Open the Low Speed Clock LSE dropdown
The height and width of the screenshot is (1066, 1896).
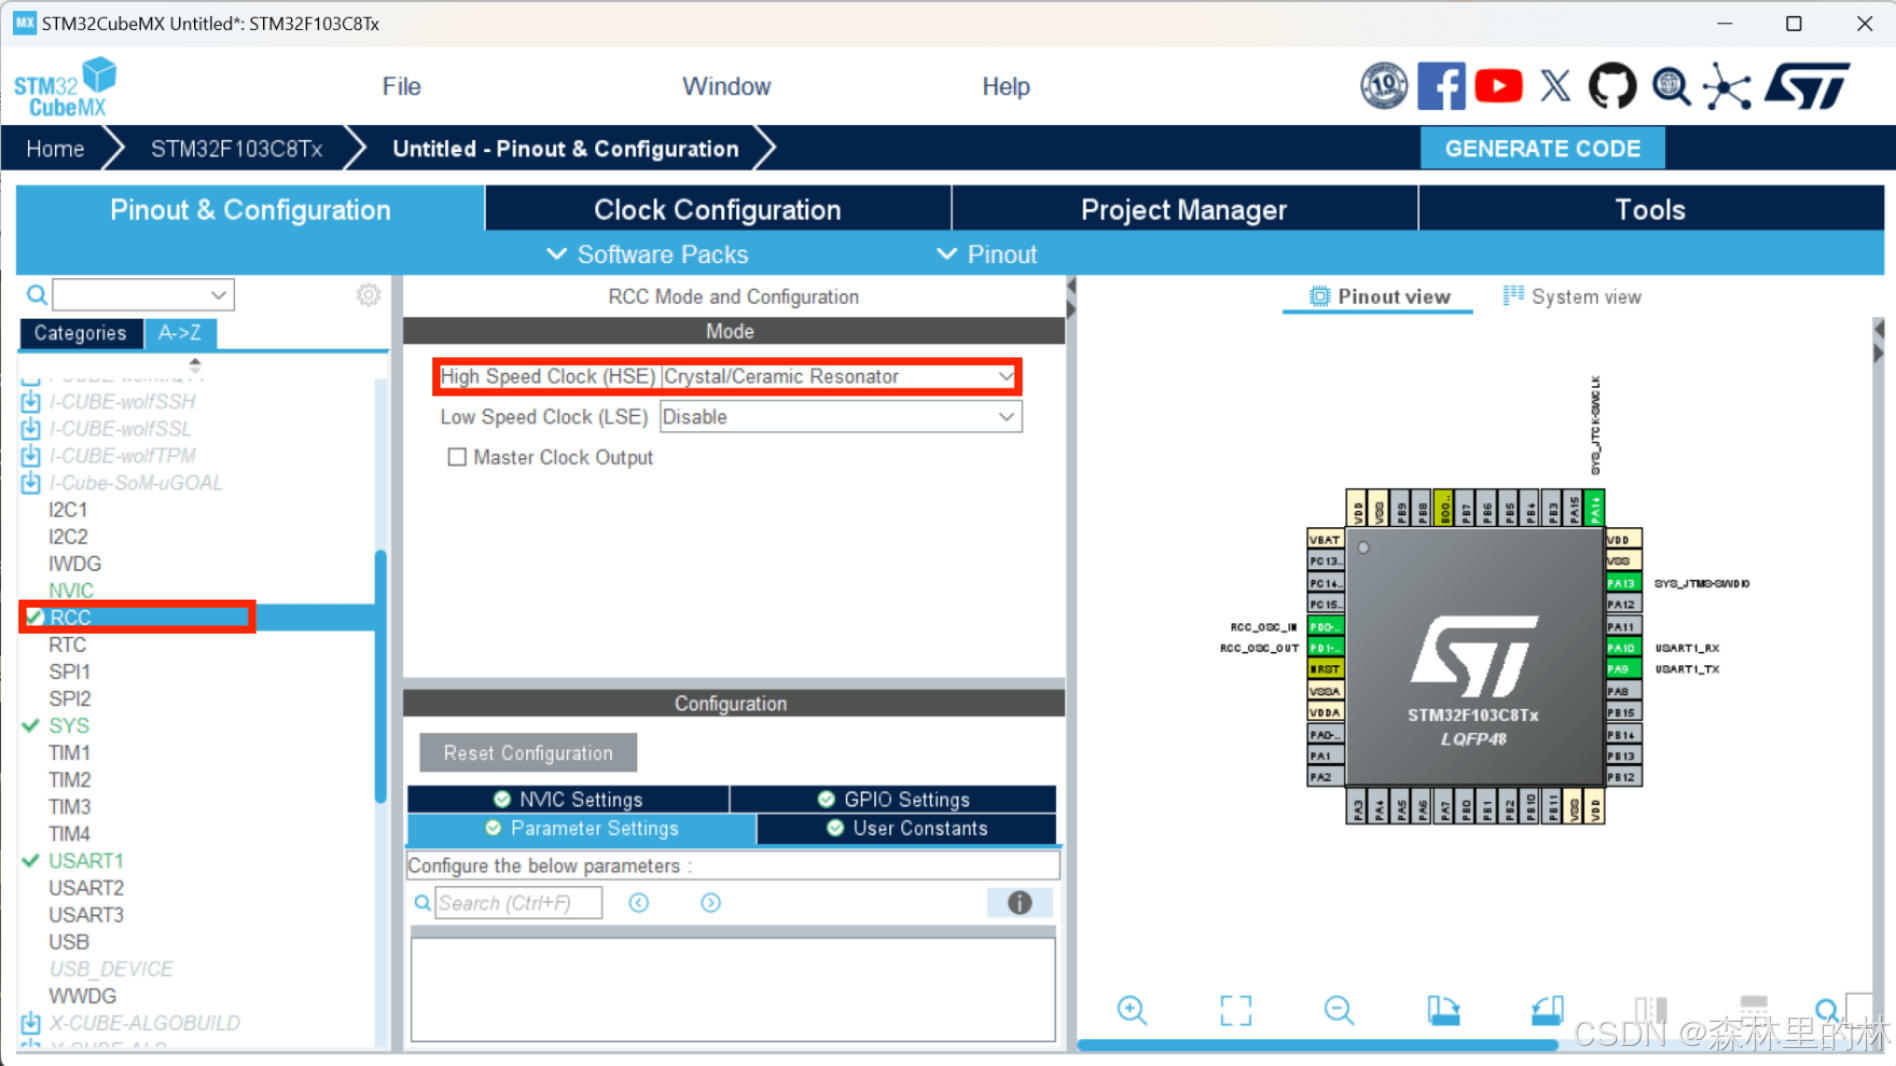1007,417
